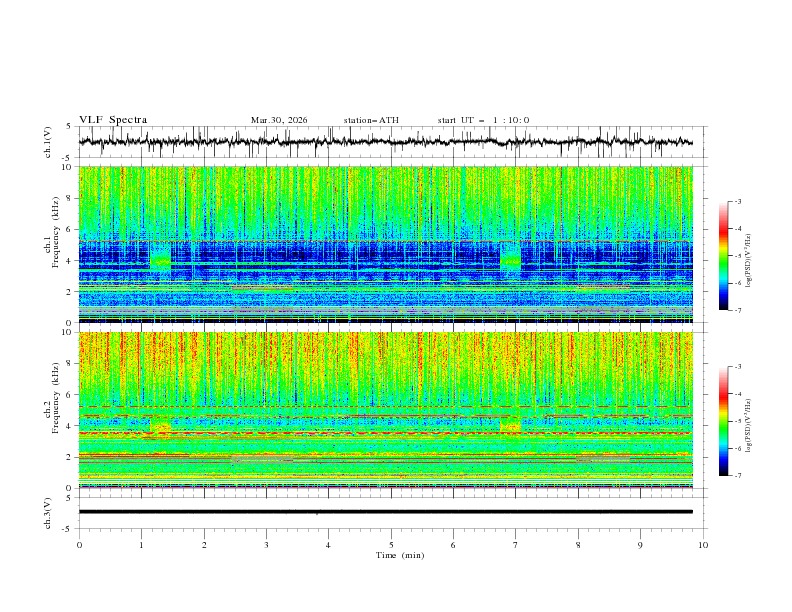Click the ch.1 voltage waveform trace
This screenshot has width=792, height=612.
385,142
